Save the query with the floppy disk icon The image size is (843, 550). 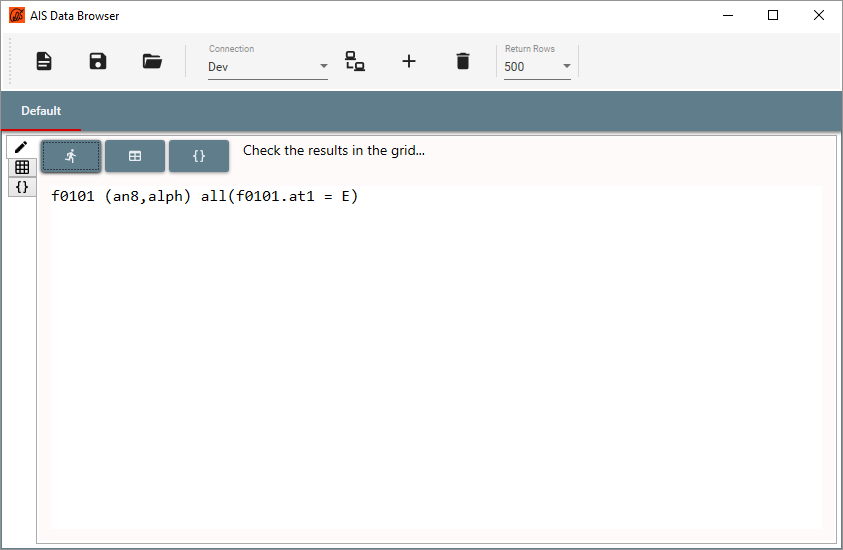98,61
